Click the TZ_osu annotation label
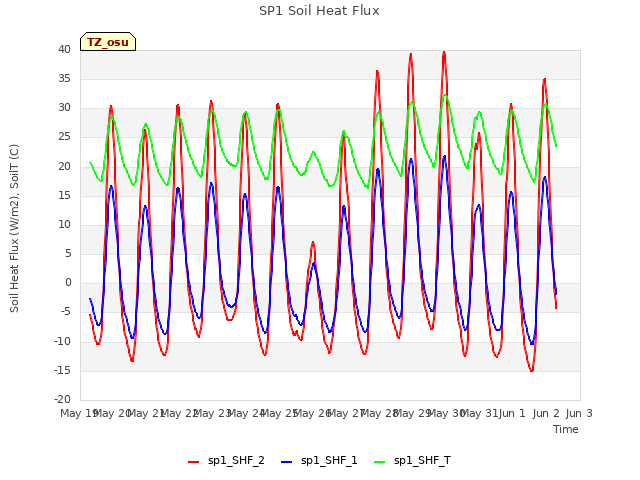The height and width of the screenshot is (480, 640). tap(108, 42)
